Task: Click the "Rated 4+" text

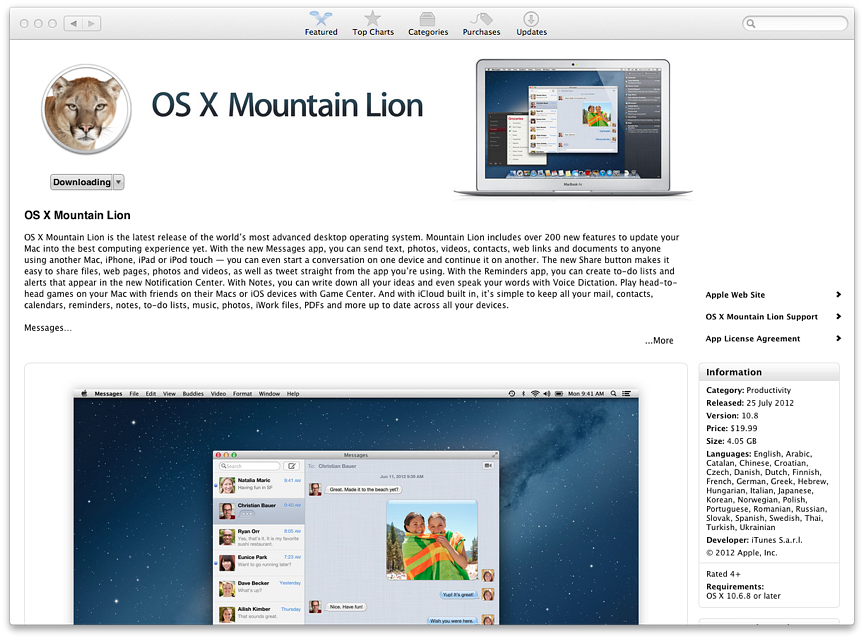Action: (x=723, y=574)
